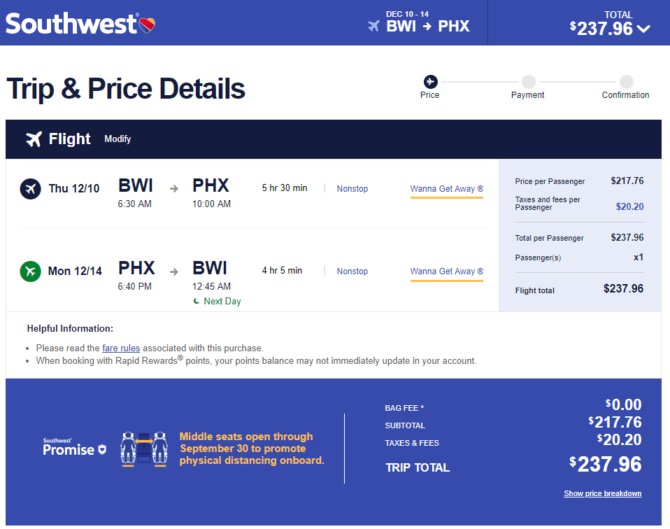The image size is (670, 529).
Task: Click the Price step airplane circle icon
Action: [x=430, y=81]
